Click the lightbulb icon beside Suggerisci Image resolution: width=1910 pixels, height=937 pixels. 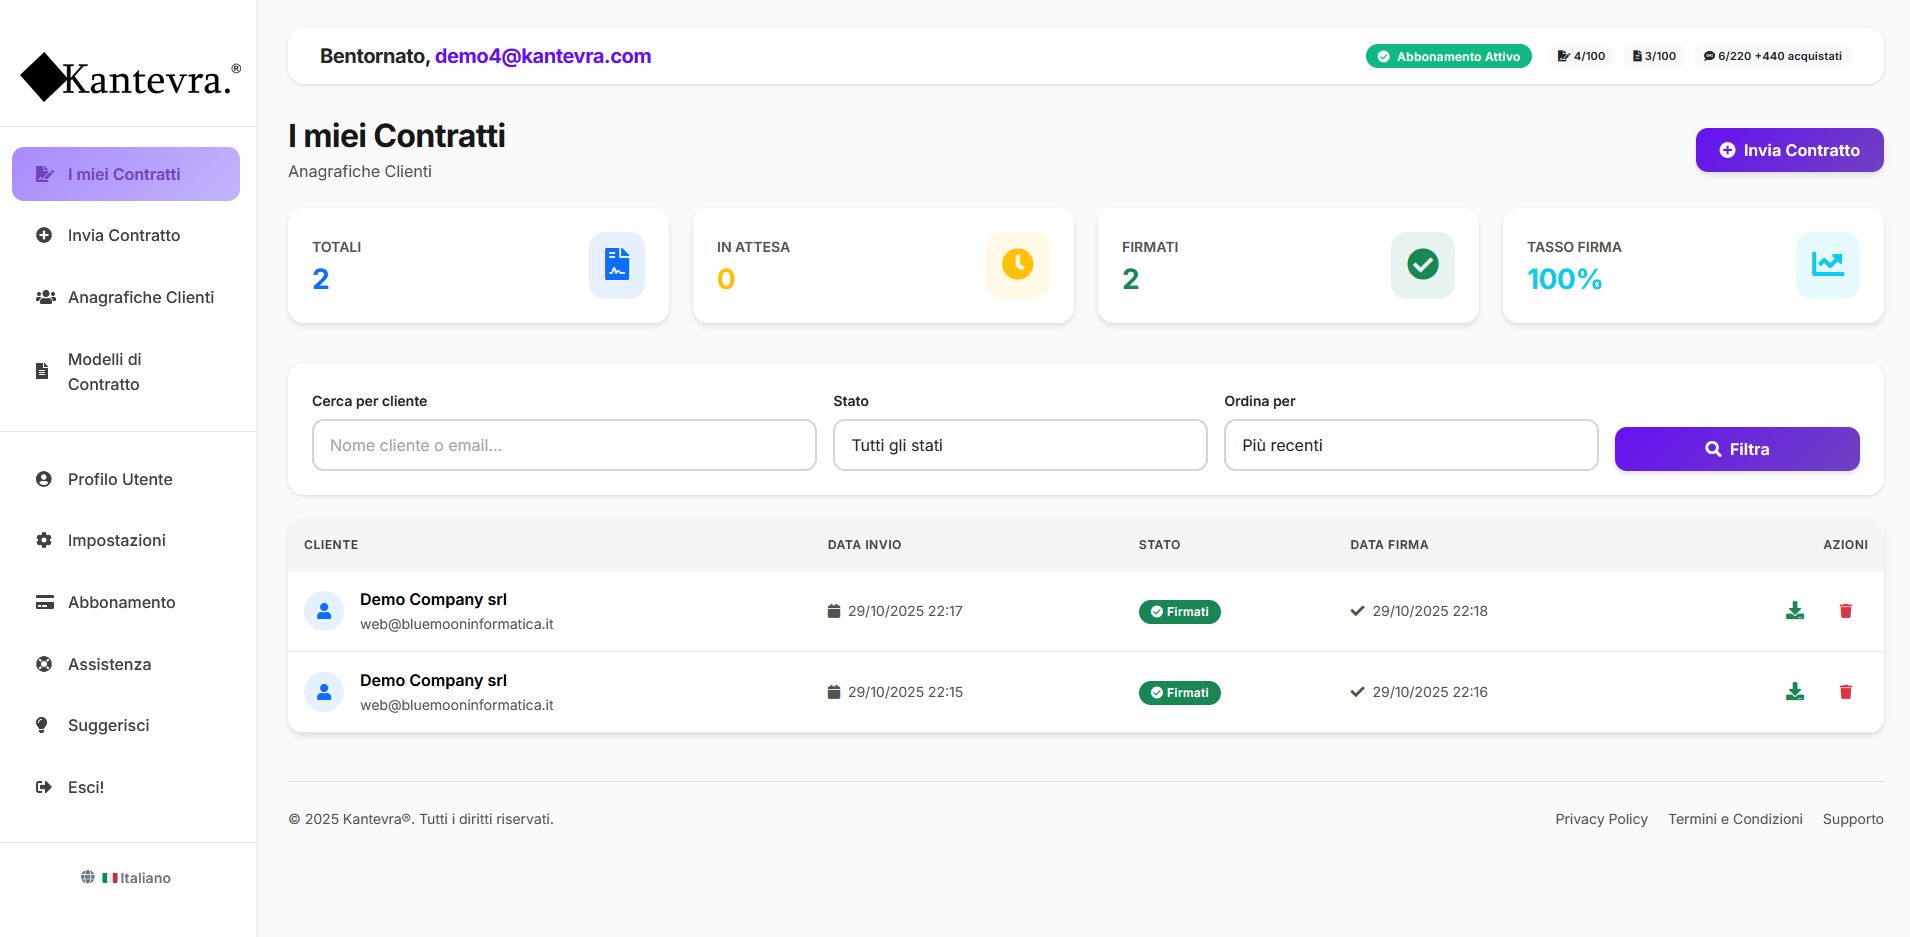tap(42, 725)
